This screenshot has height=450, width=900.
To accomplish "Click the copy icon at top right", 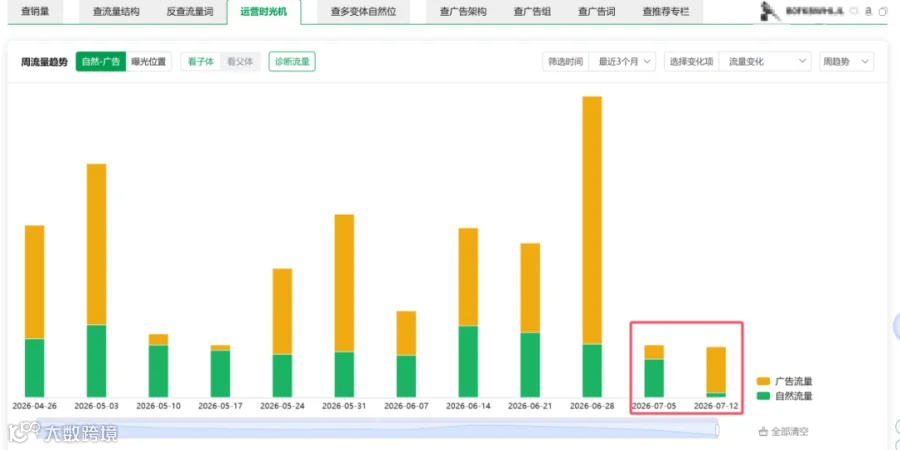I will pyautogui.click(x=883, y=11).
